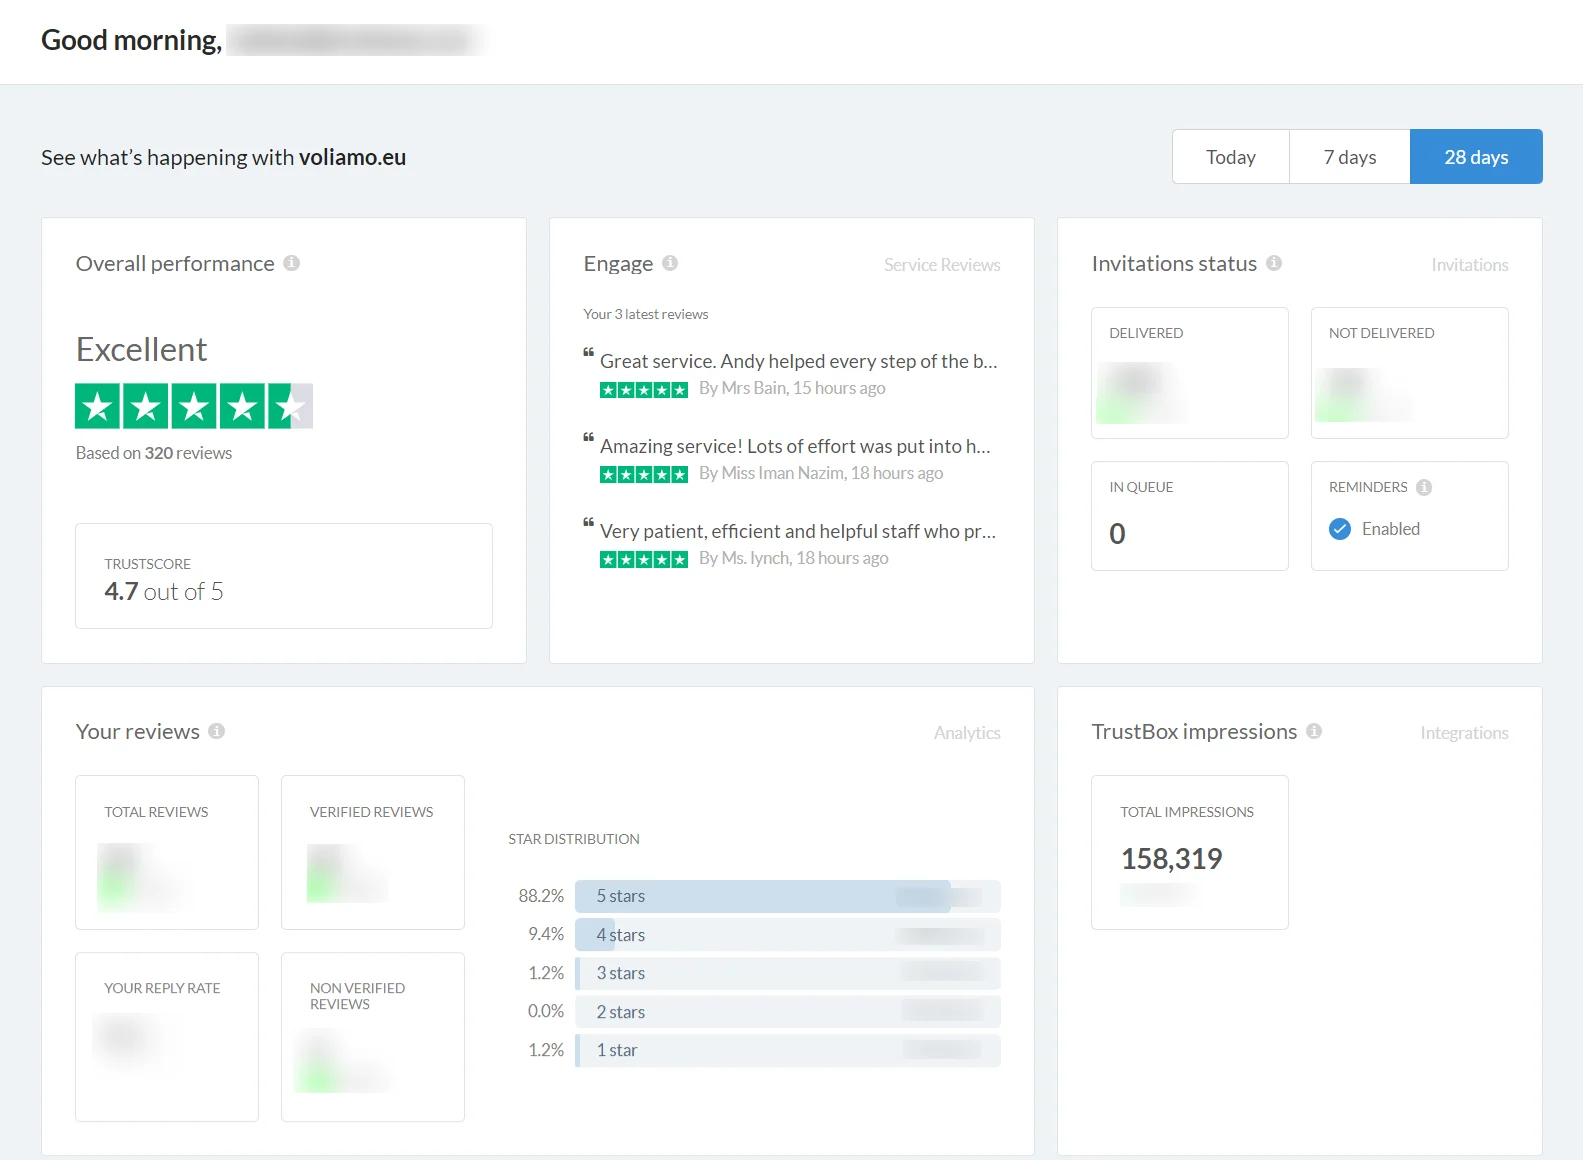1583x1160 pixels.
Task: Click the Not Delivered invitations card
Action: tap(1410, 373)
